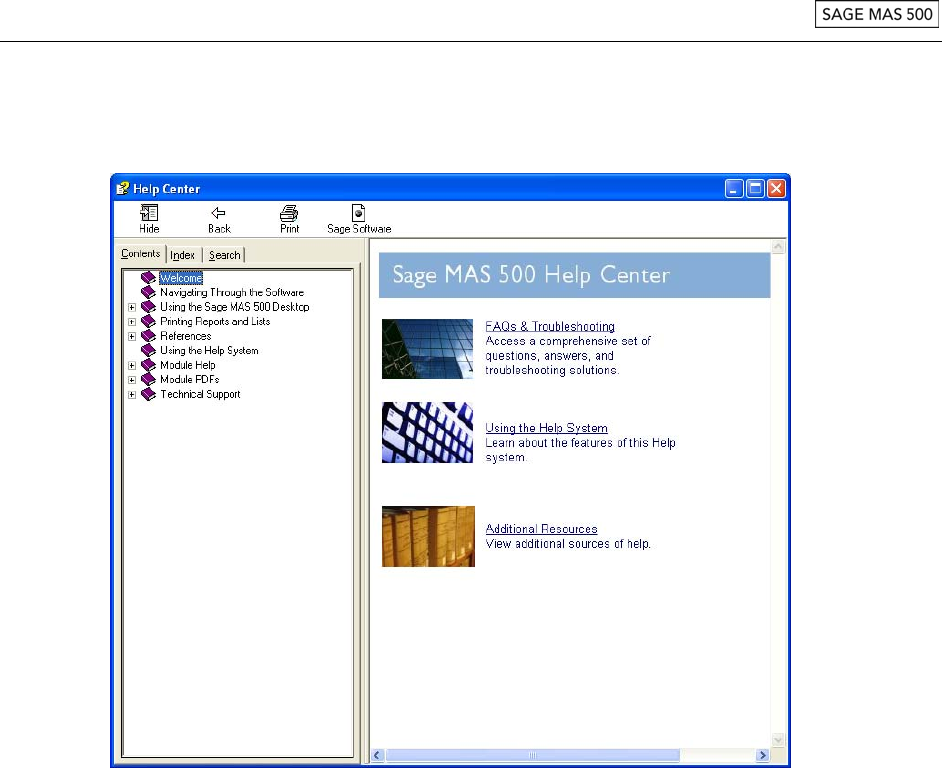The width and height of the screenshot is (942, 768).
Task: Expand the Technical Support tree node
Action: tap(132, 395)
